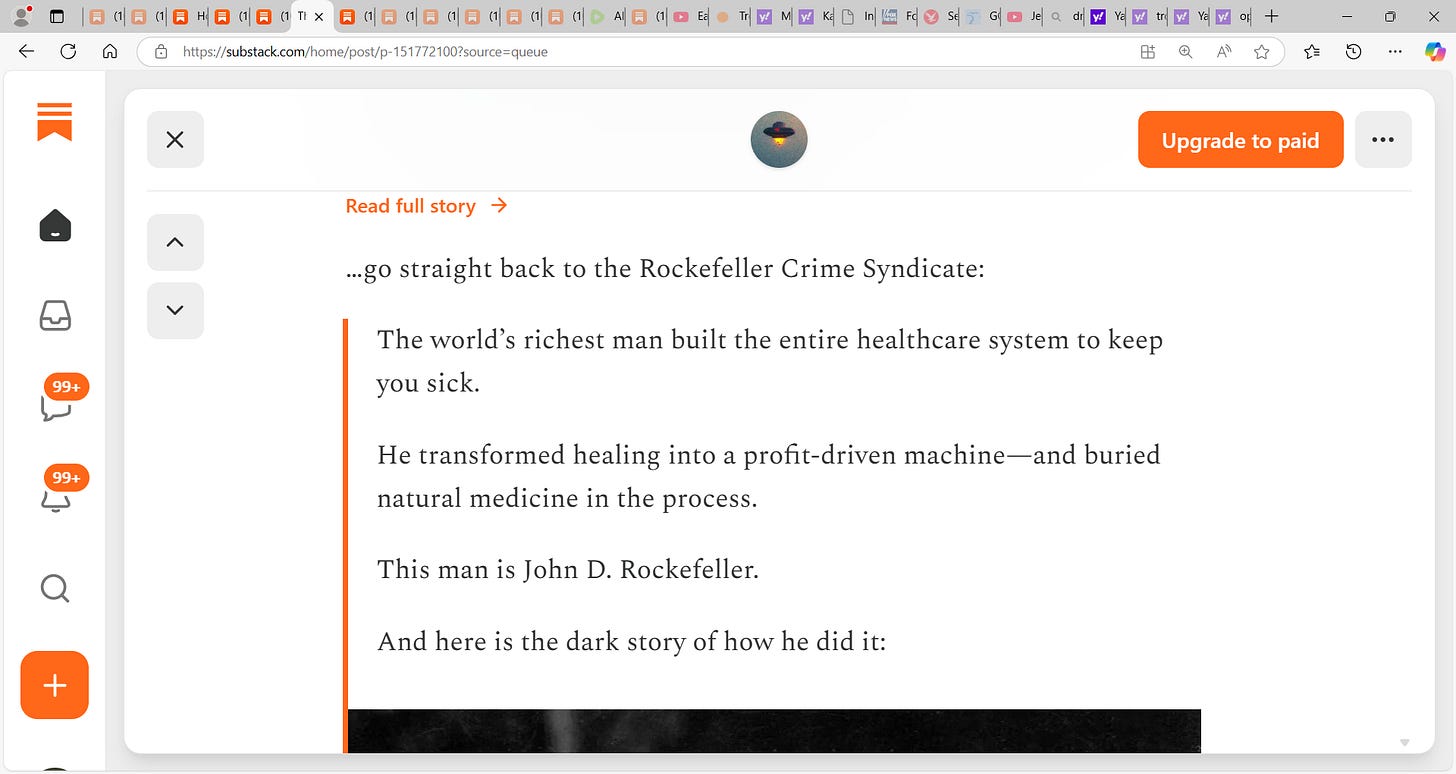The image size is (1456, 774).
Task: Open Copilot in Edge
Action: (1435, 52)
